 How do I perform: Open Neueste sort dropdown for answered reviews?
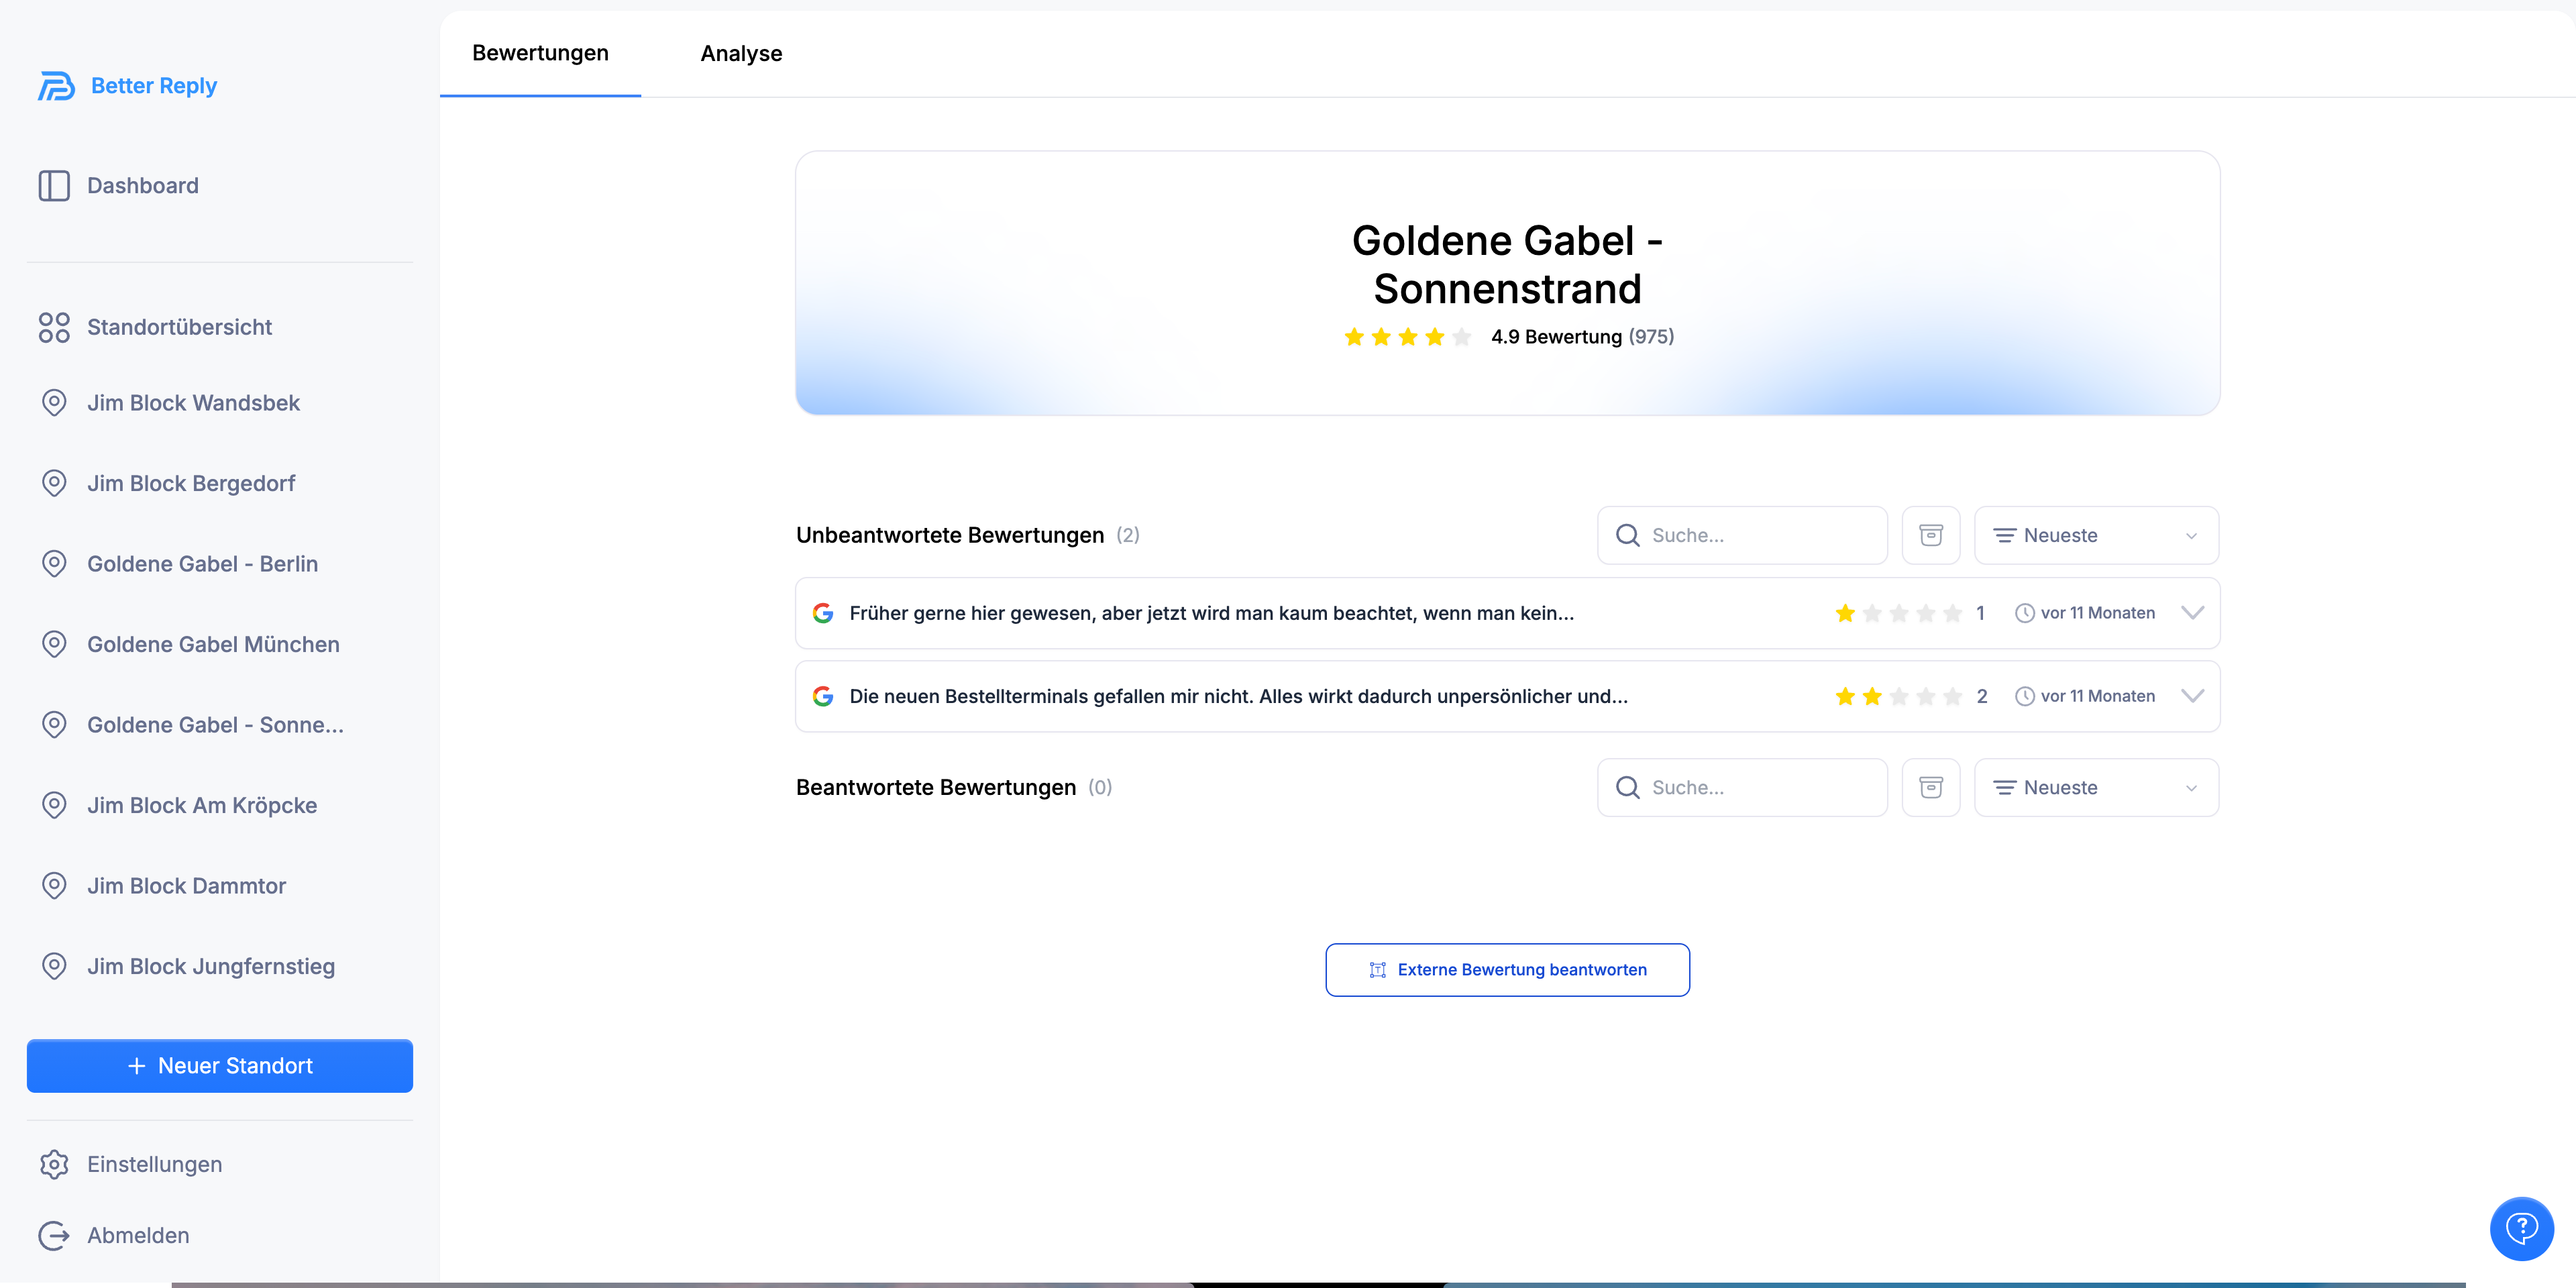[x=2096, y=787]
